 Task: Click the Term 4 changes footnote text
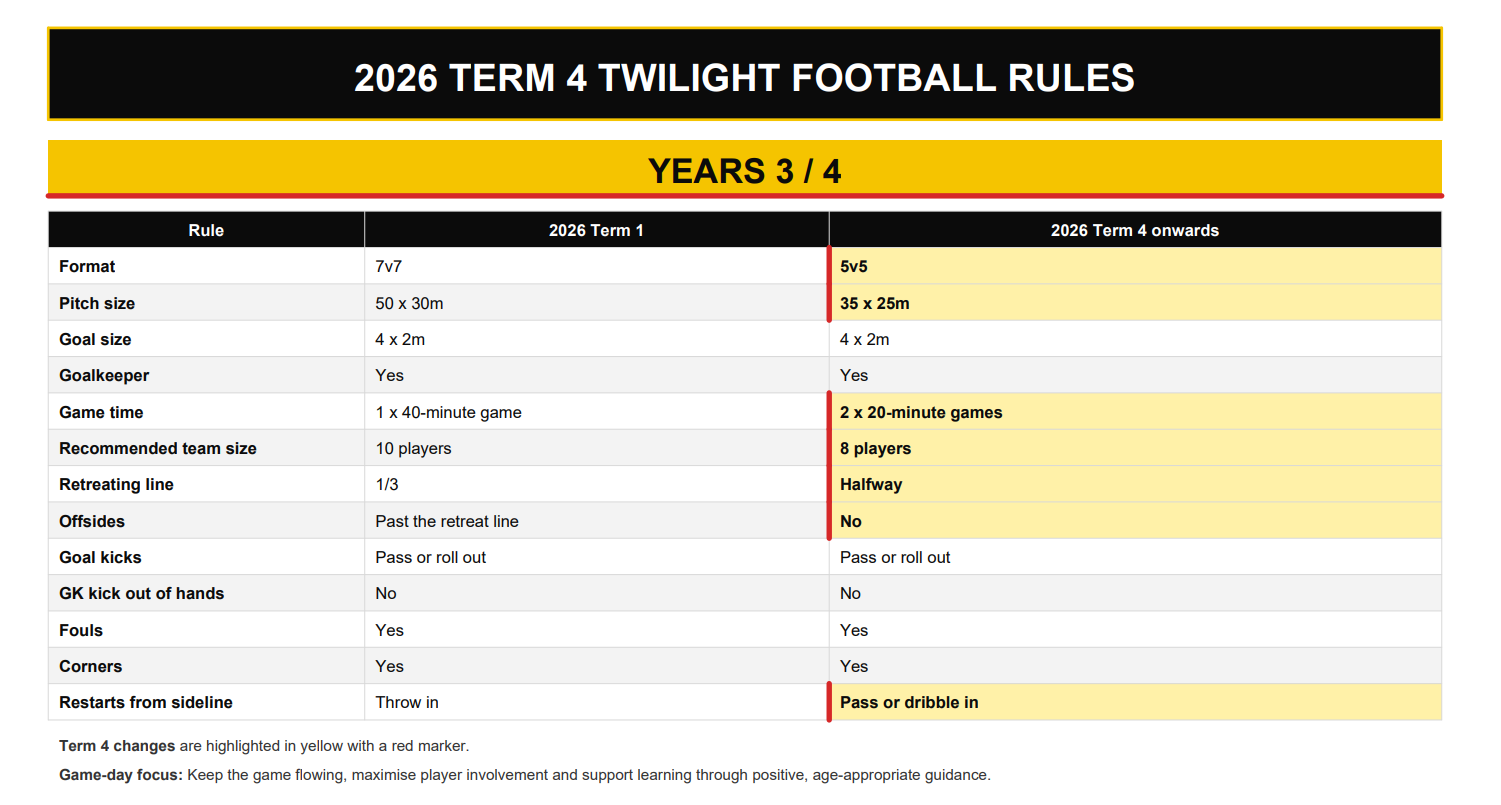click(x=264, y=746)
